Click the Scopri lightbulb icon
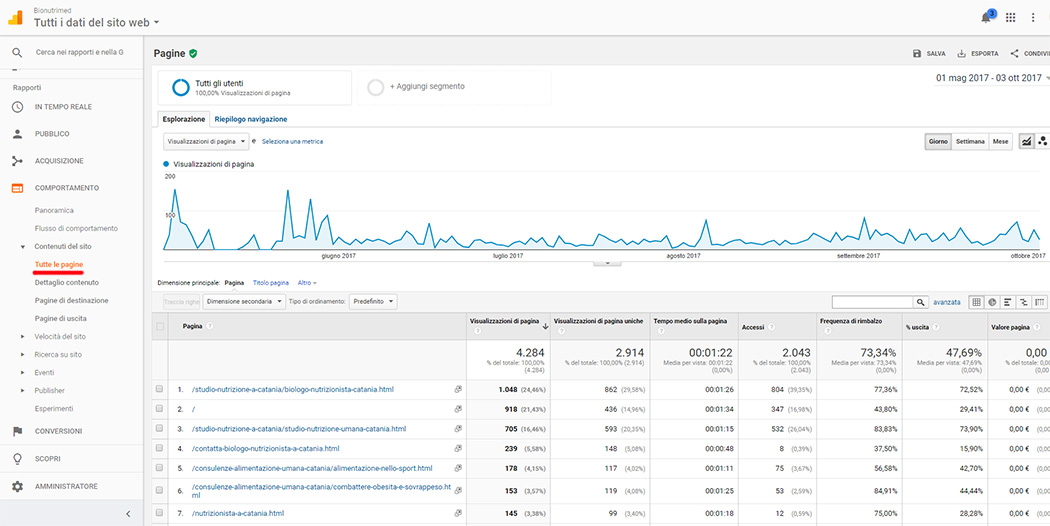This screenshot has height=526, width=1050. click(x=17, y=458)
